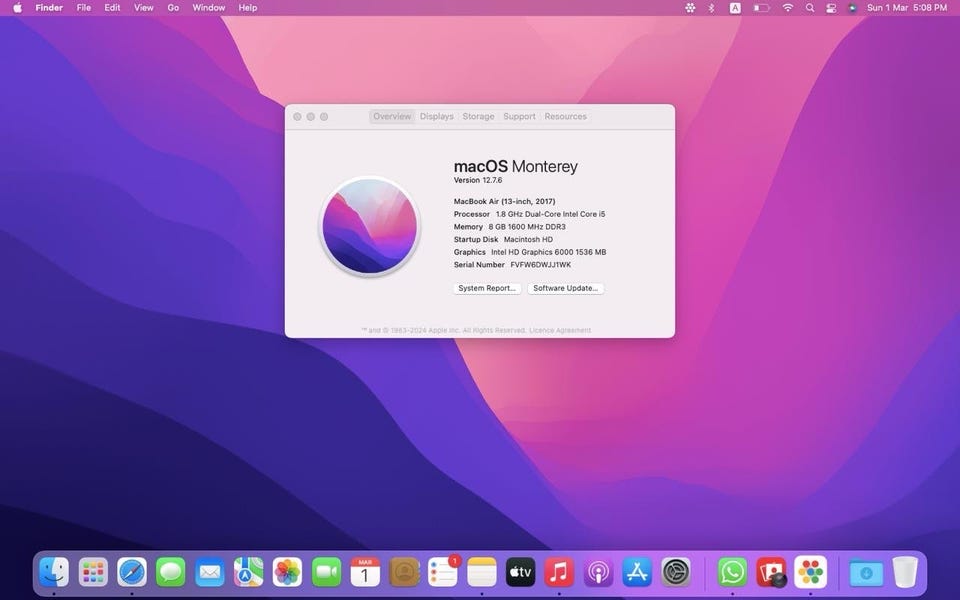Switch to the Storage tab
Screen dimensions: 960x600
click(478, 117)
